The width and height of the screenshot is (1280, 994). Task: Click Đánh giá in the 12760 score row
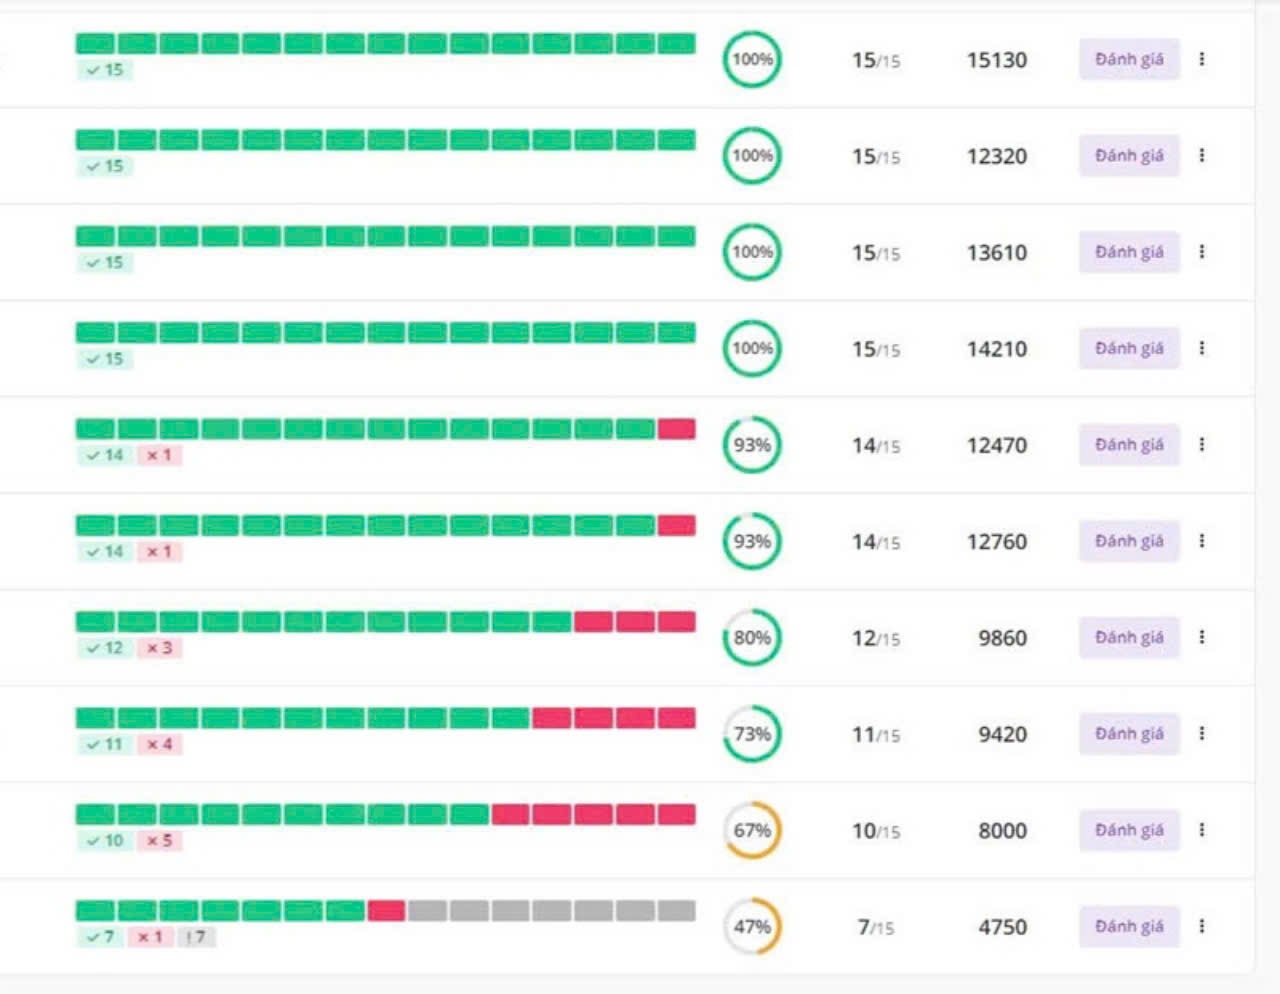[x=1128, y=541]
